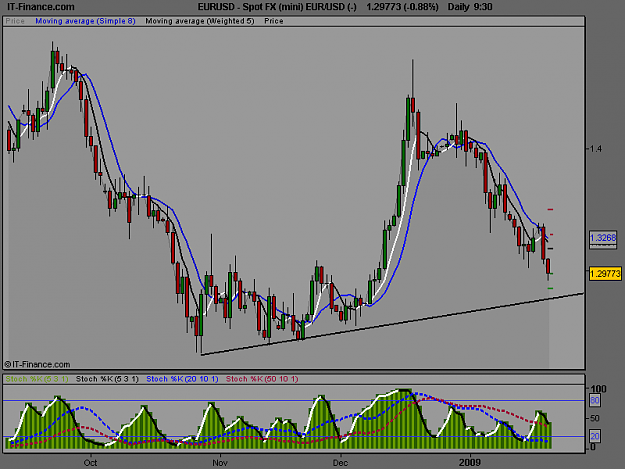
Task: Click the black 'Stoch %K(5 3 1)' label
Action: click(x=107, y=379)
